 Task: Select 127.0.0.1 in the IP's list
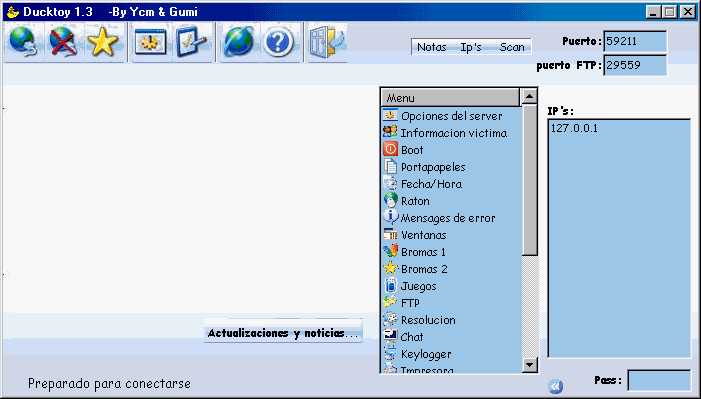(x=574, y=128)
